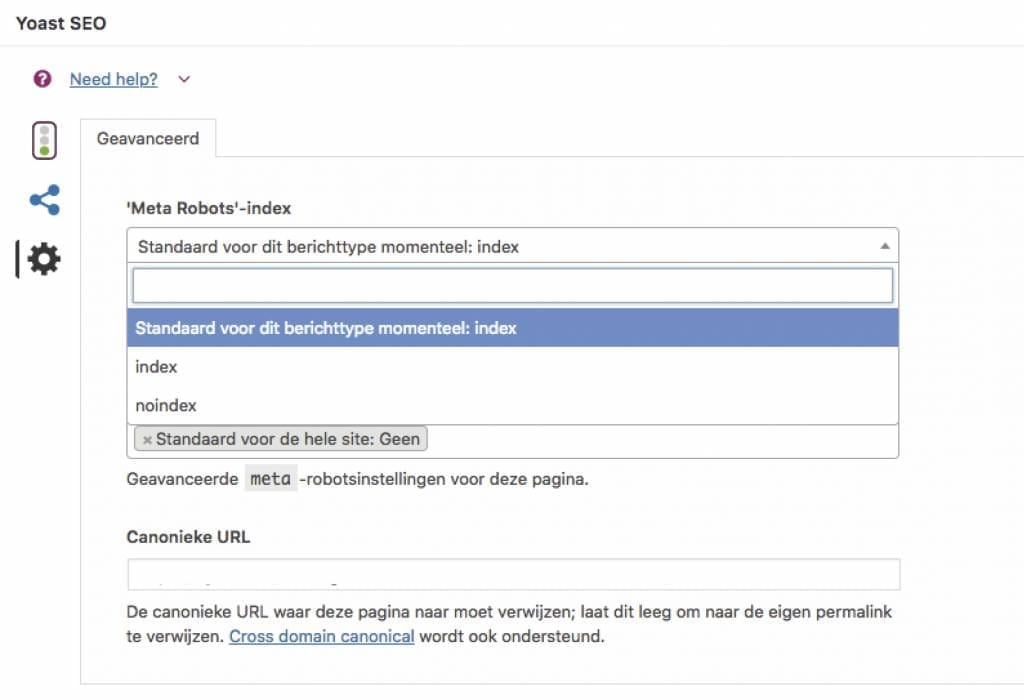The width and height of the screenshot is (1024, 700).
Task: Click the Meta Robots index dropdown arrow
Action: pos(884,246)
